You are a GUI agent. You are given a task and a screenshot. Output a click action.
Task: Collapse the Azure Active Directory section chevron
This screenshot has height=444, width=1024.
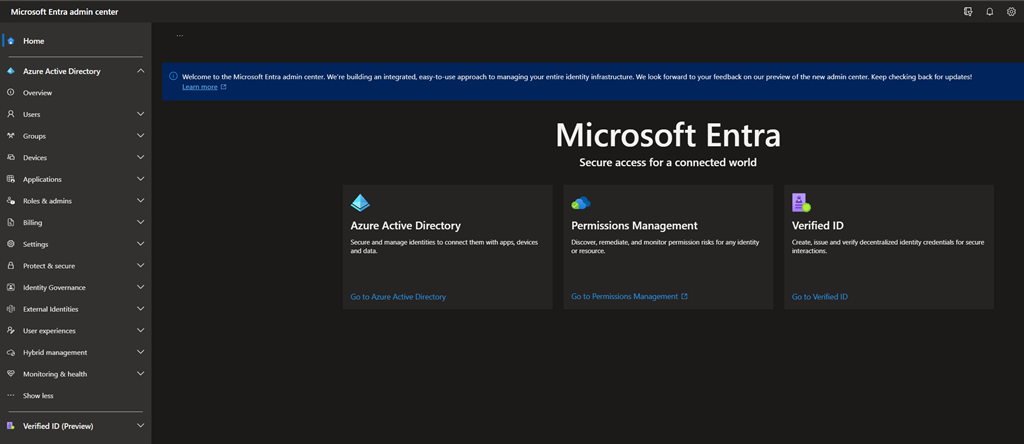click(x=141, y=71)
